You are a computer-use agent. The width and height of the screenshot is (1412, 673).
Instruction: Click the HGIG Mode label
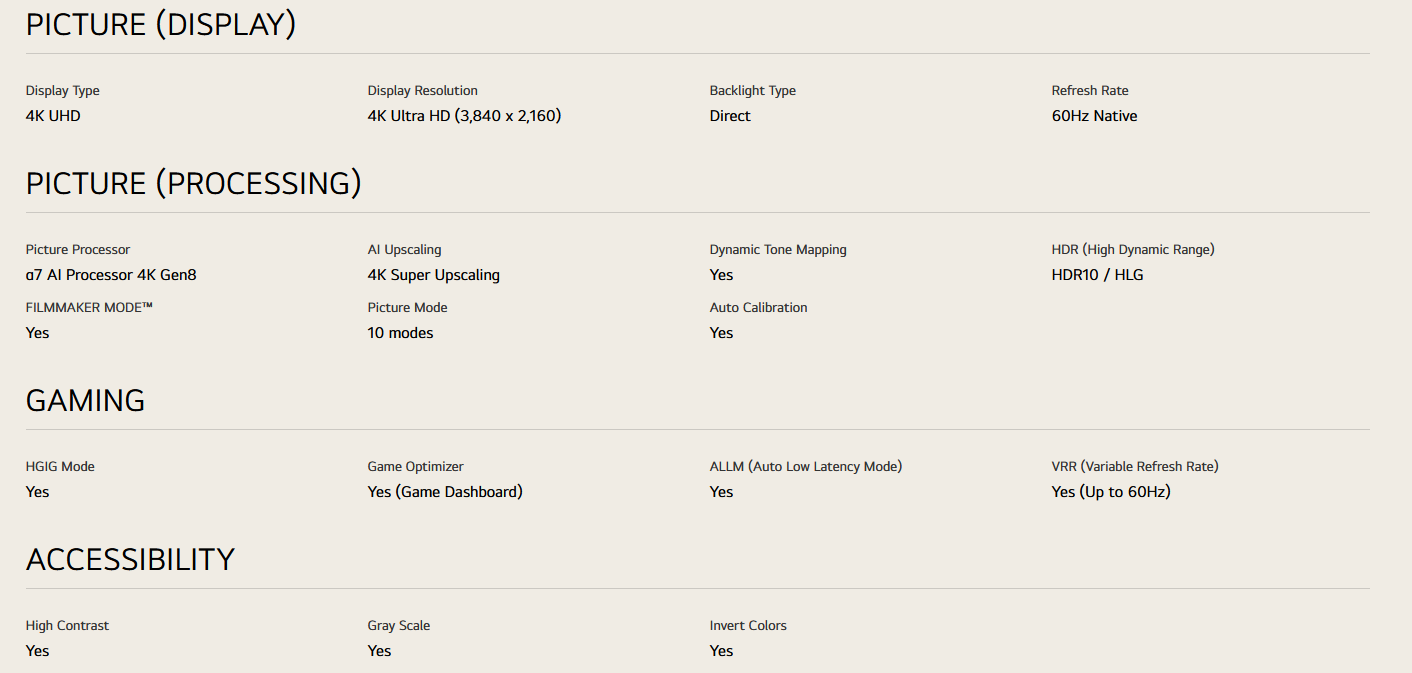(60, 467)
